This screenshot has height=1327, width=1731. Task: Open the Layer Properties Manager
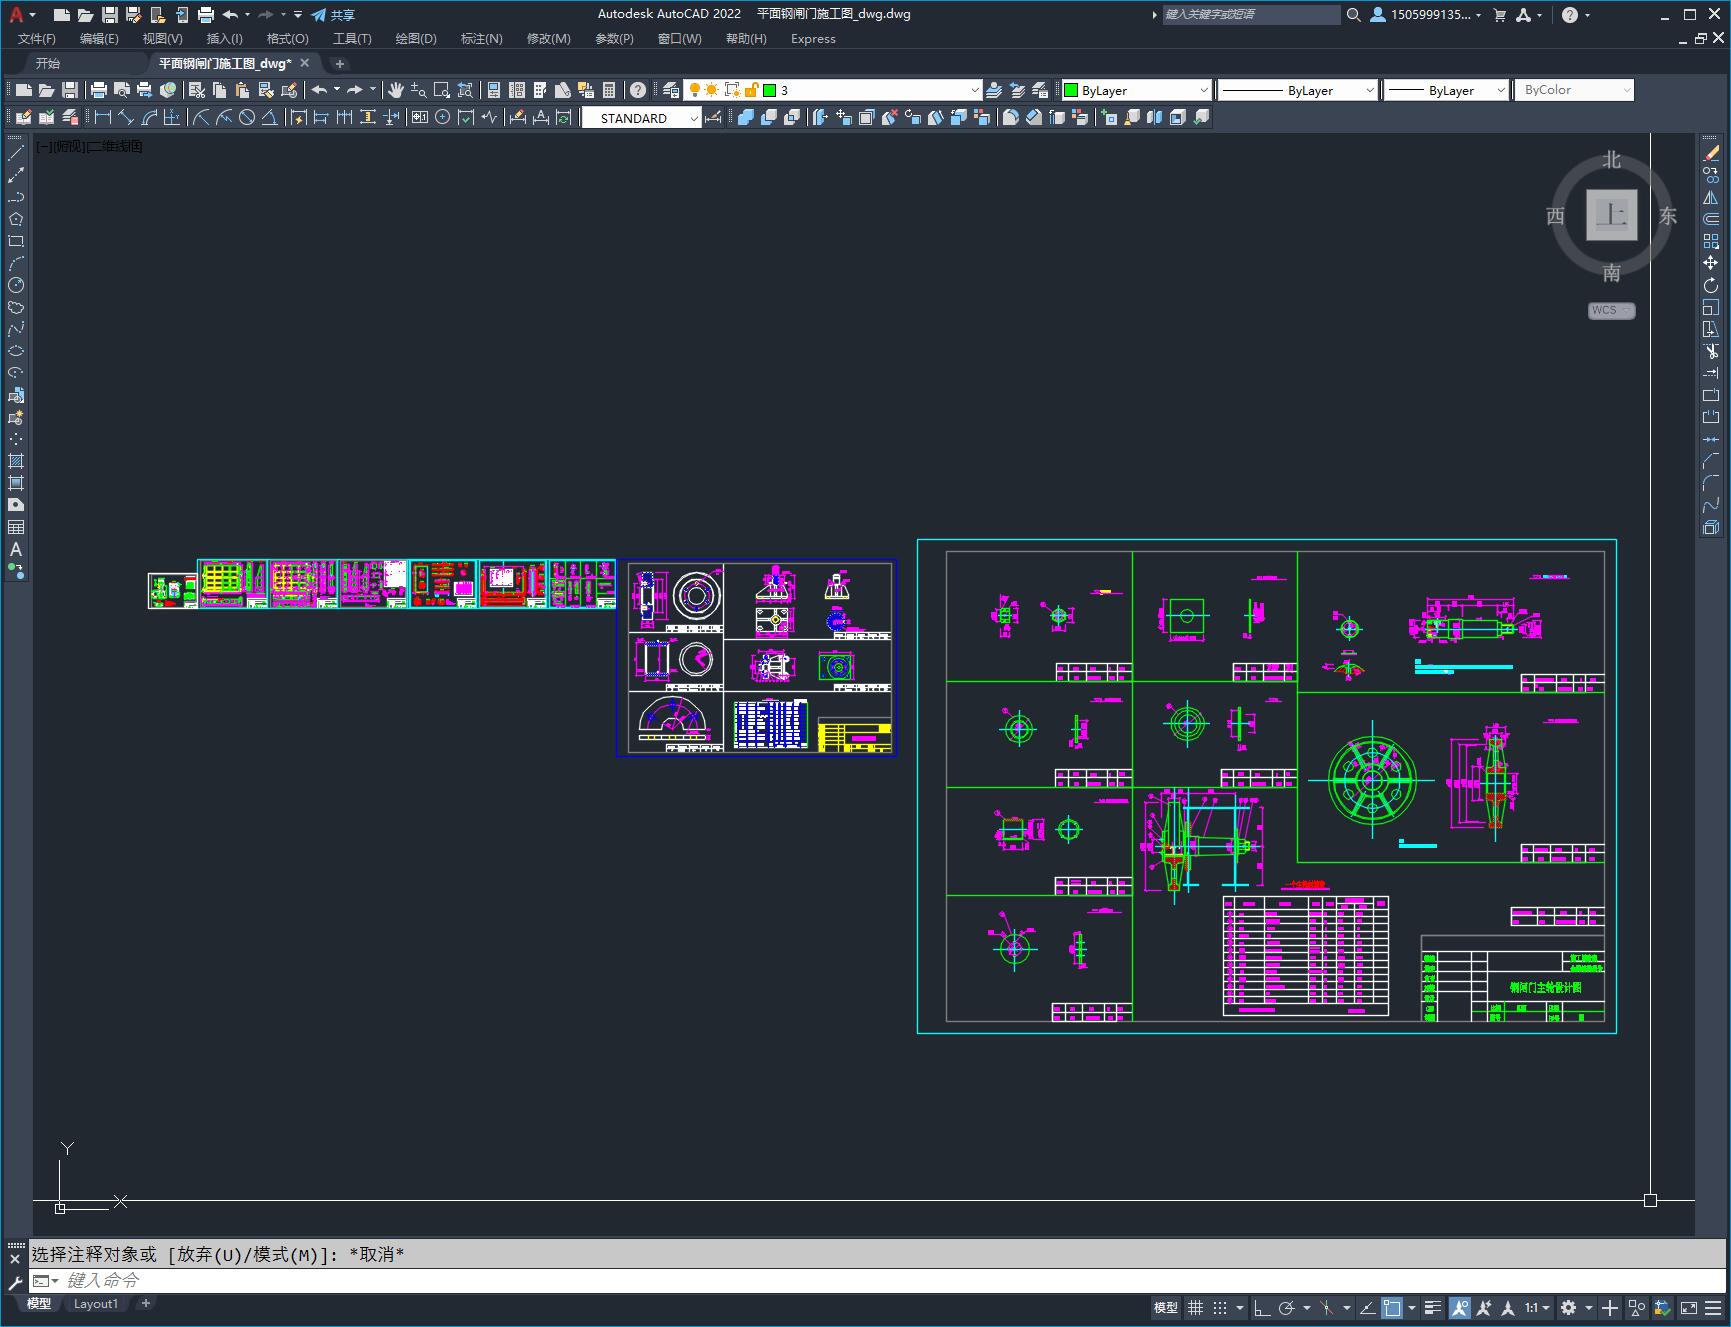pos(671,90)
